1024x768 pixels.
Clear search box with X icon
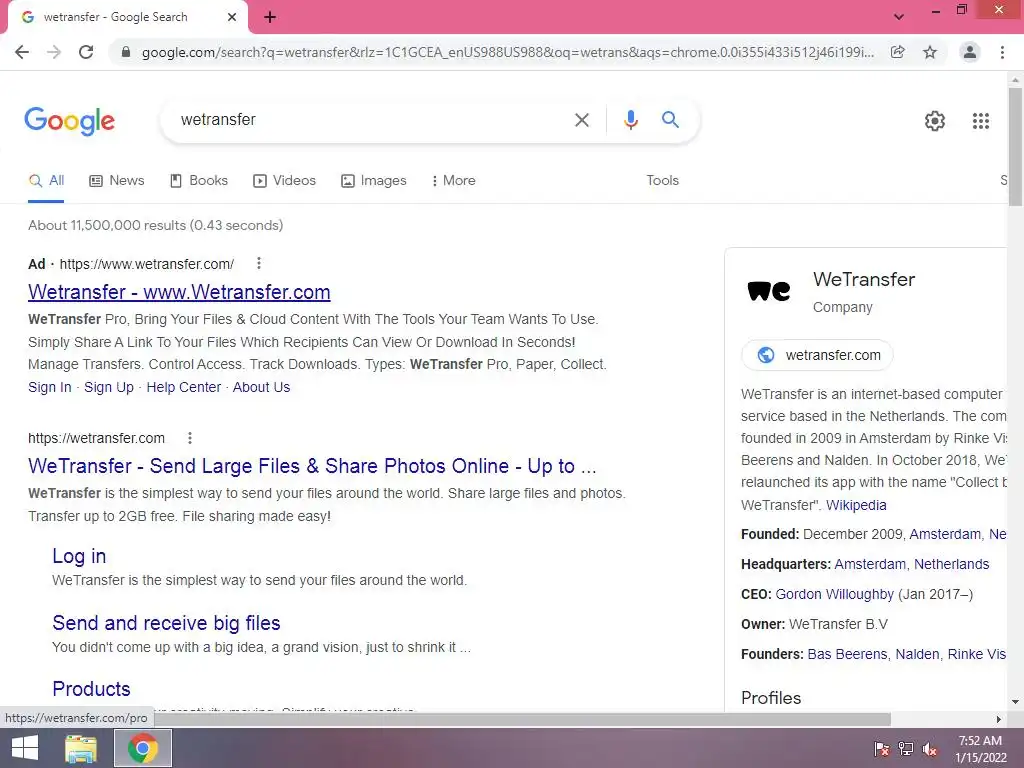pyautogui.click(x=582, y=120)
